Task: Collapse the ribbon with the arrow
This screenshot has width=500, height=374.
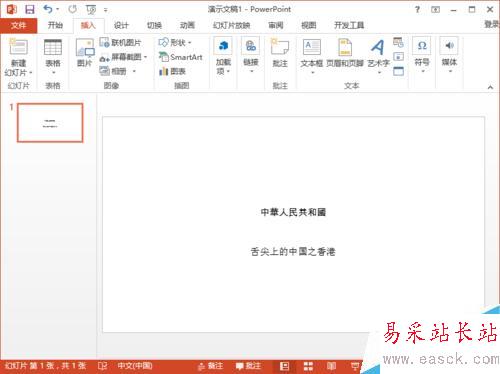Action: [490, 87]
